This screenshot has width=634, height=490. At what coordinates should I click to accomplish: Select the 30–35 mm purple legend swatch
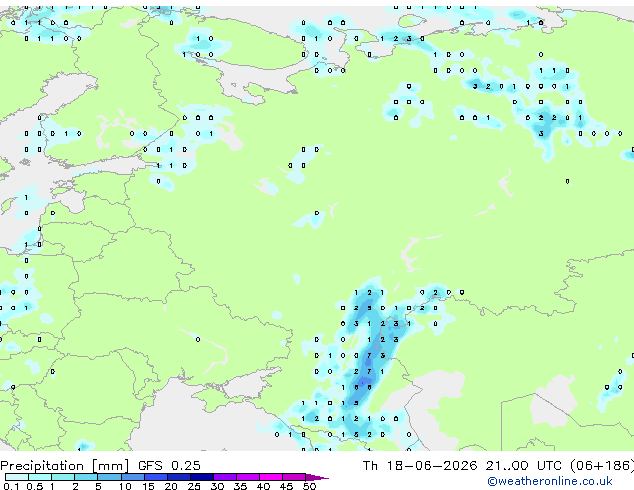click(x=225, y=477)
